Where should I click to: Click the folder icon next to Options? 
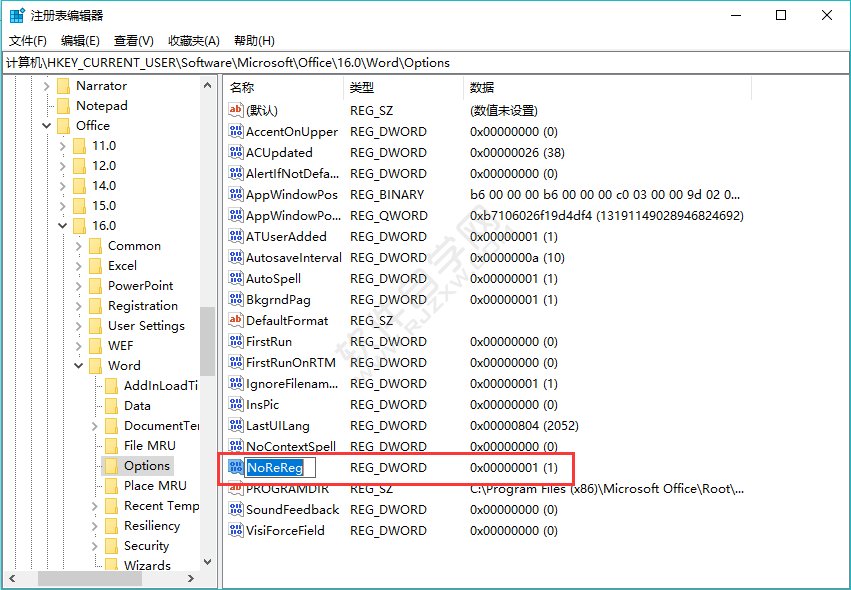coord(110,465)
